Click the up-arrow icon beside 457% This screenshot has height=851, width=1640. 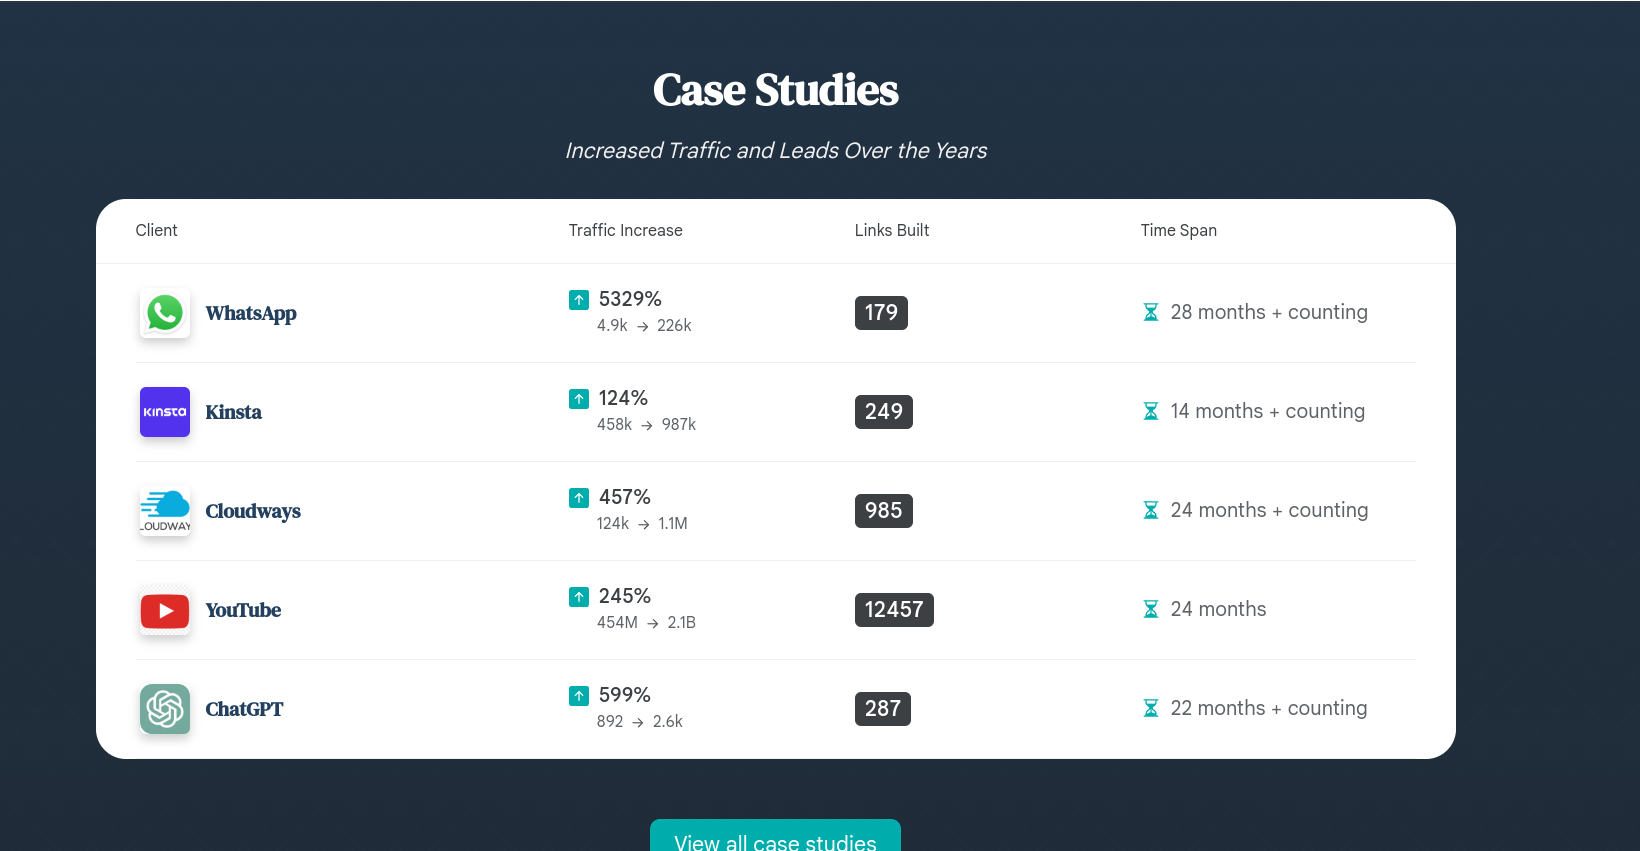pos(579,497)
